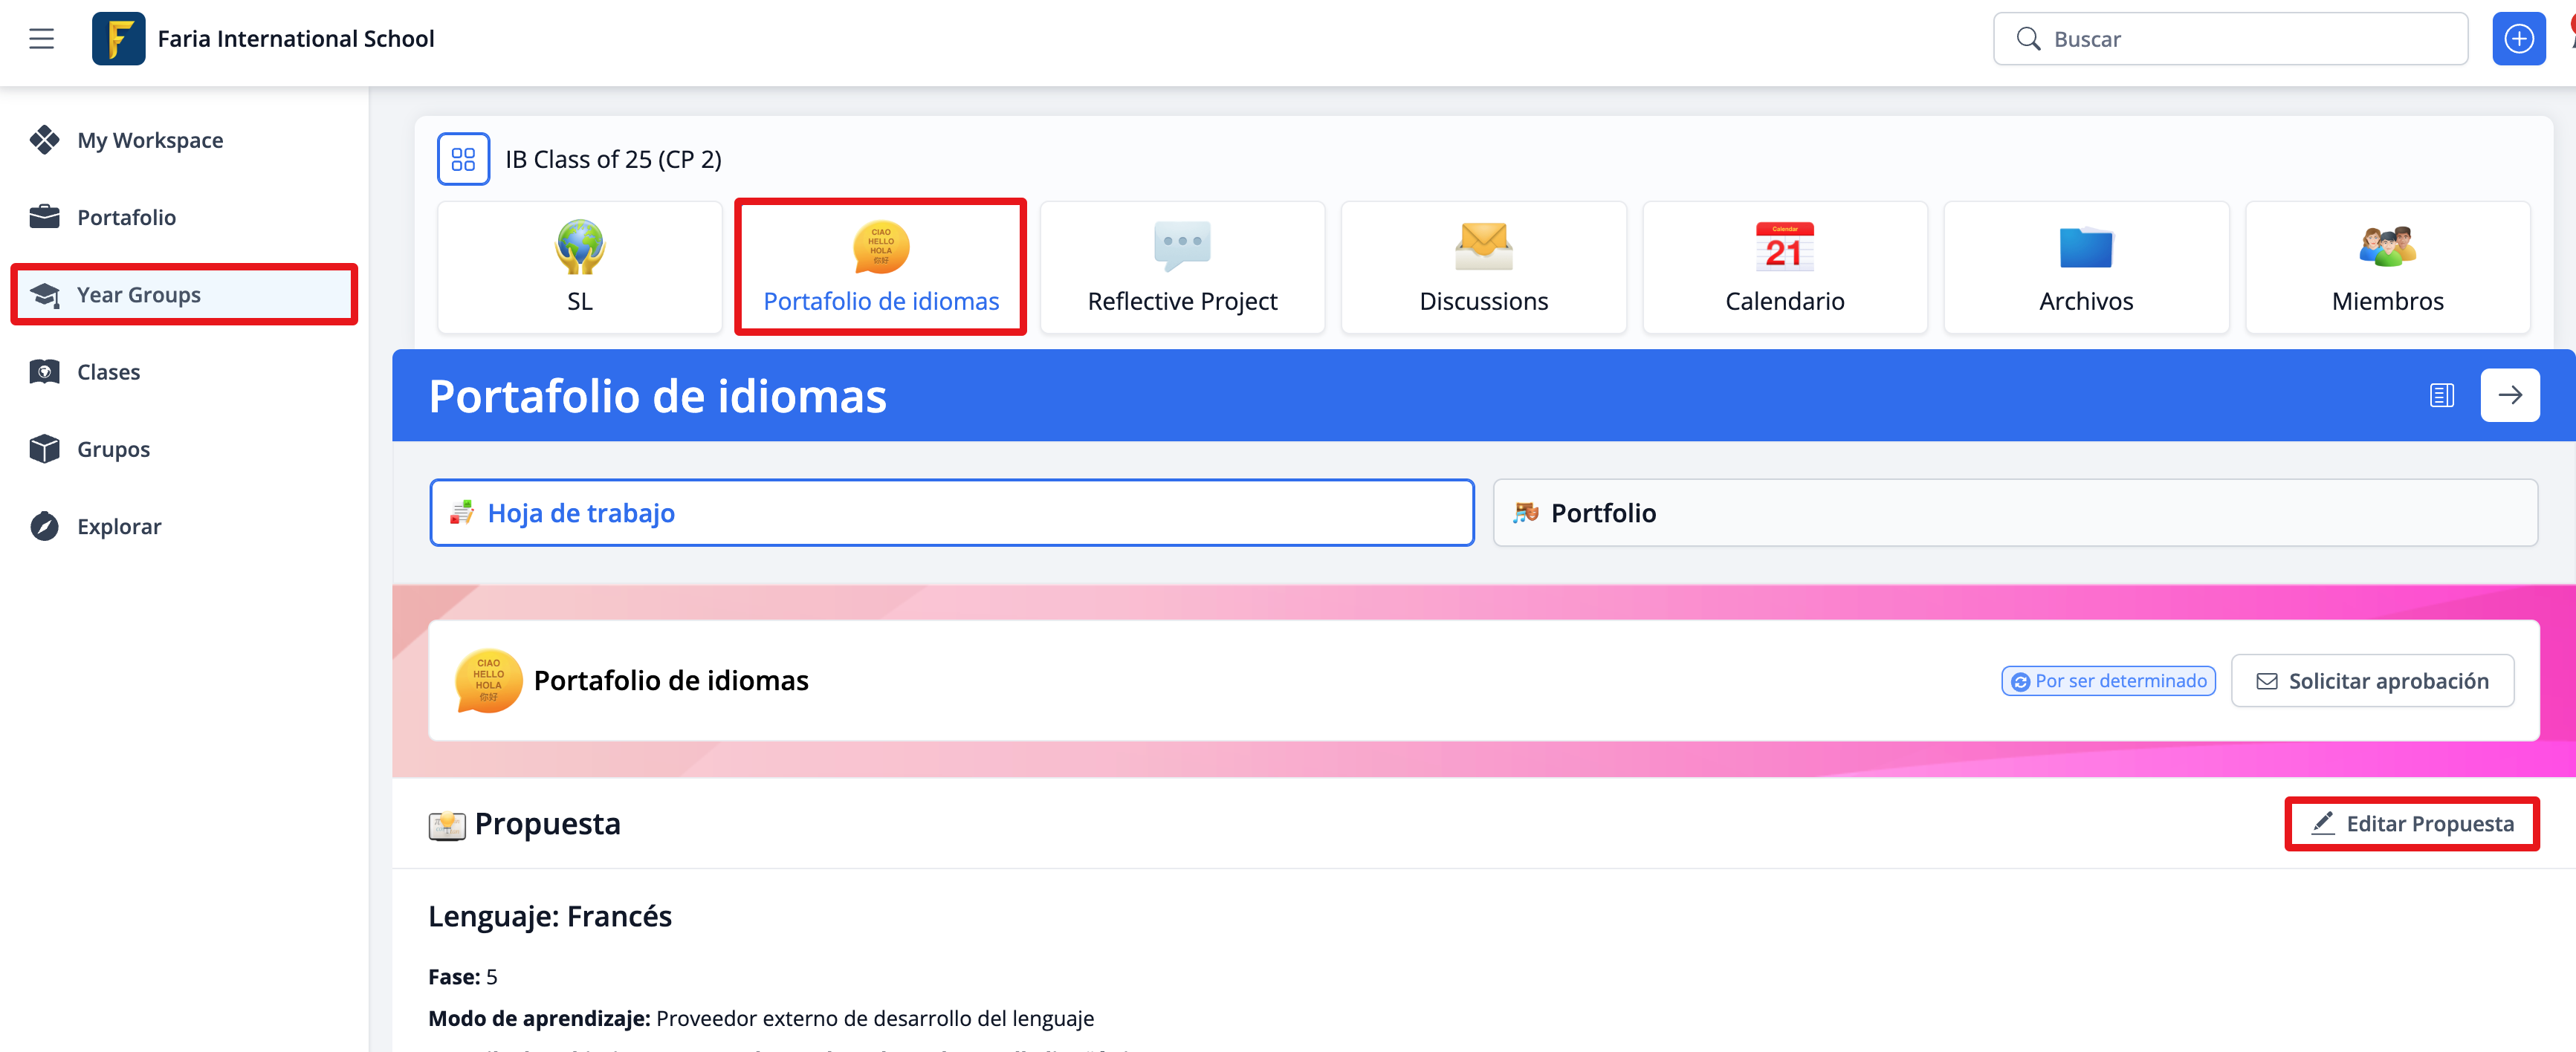
Task: Click the blue plus add button
Action: tap(2517, 39)
